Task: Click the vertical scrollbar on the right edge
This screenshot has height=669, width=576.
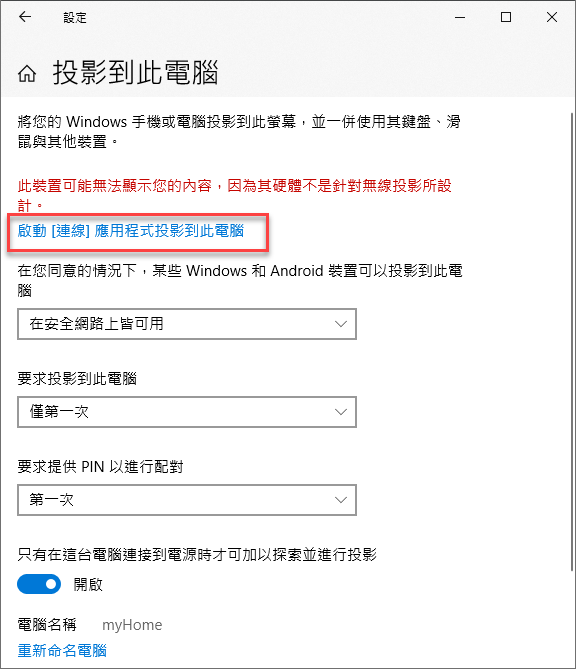Action: click(x=572, y=341)
